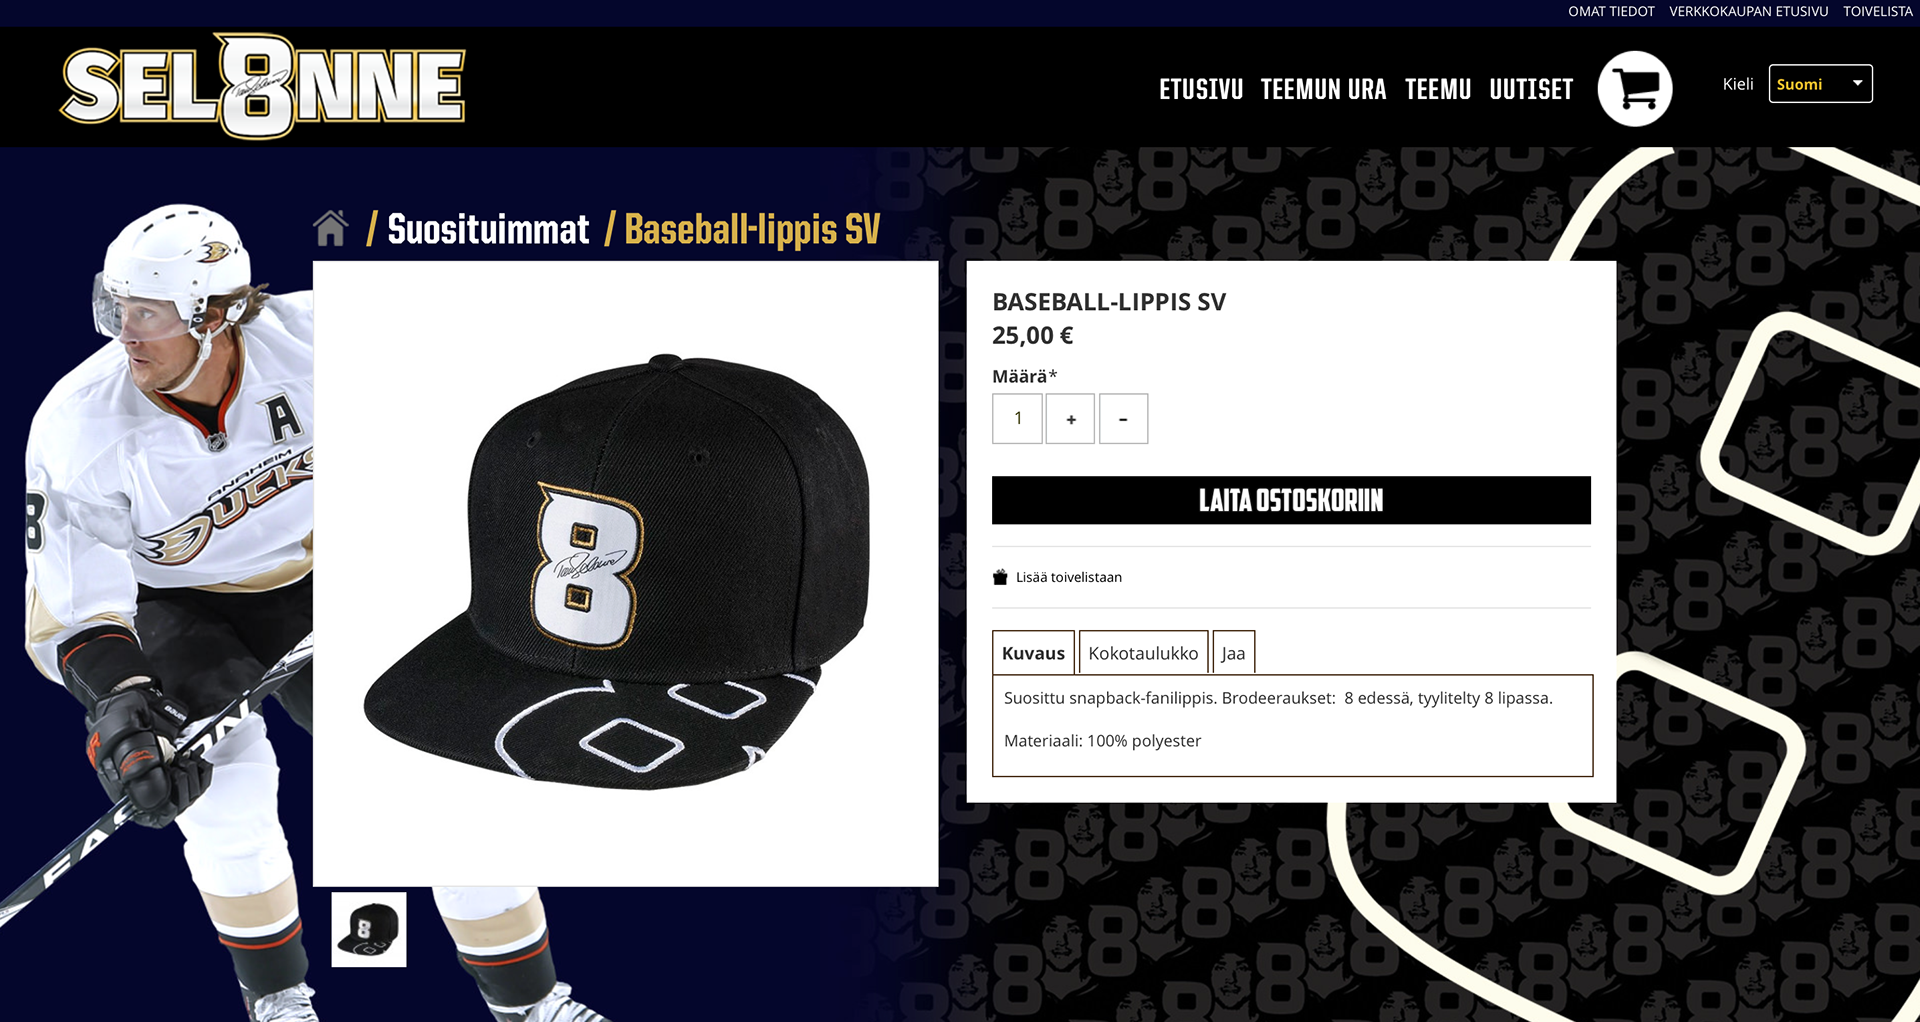This screenshot has height=1022, width=1920.
Task: Switch to the Jaa tab
Action: (x=1233, y=653)
